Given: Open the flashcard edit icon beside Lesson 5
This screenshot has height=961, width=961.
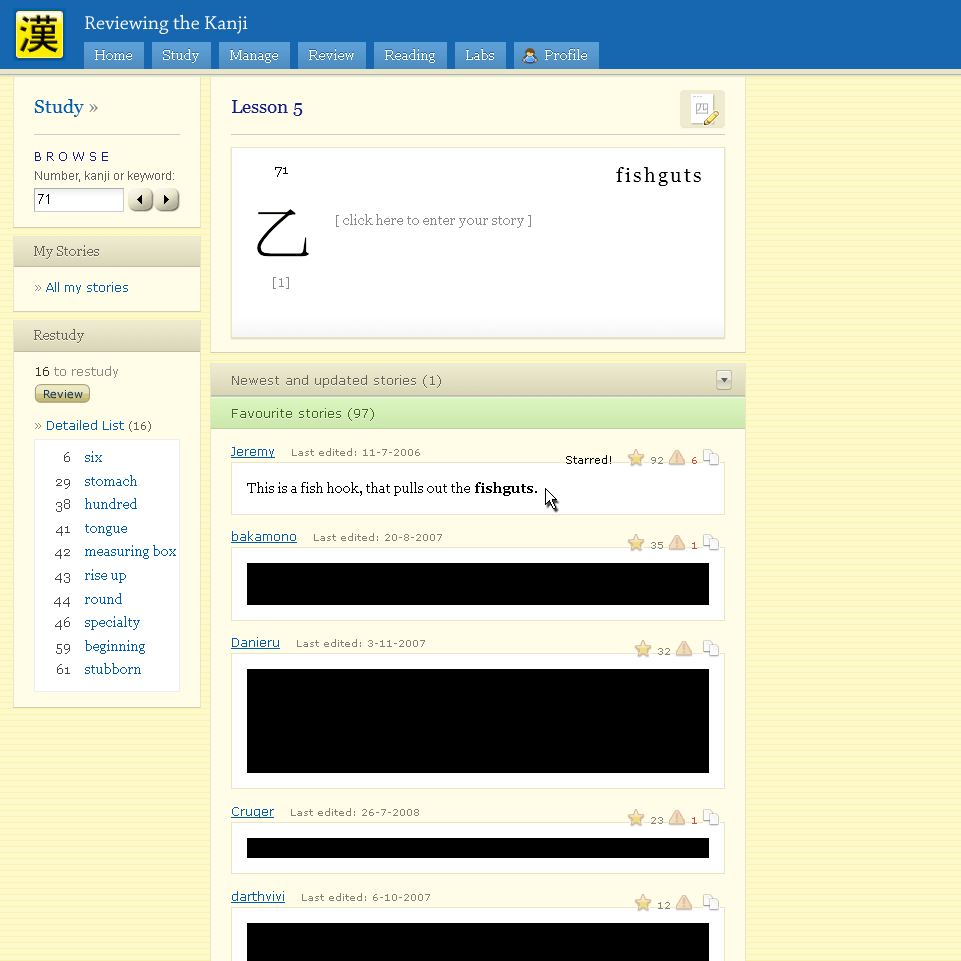Looking at the screenshot, I should pyautogui.click(x=702, y=109).
